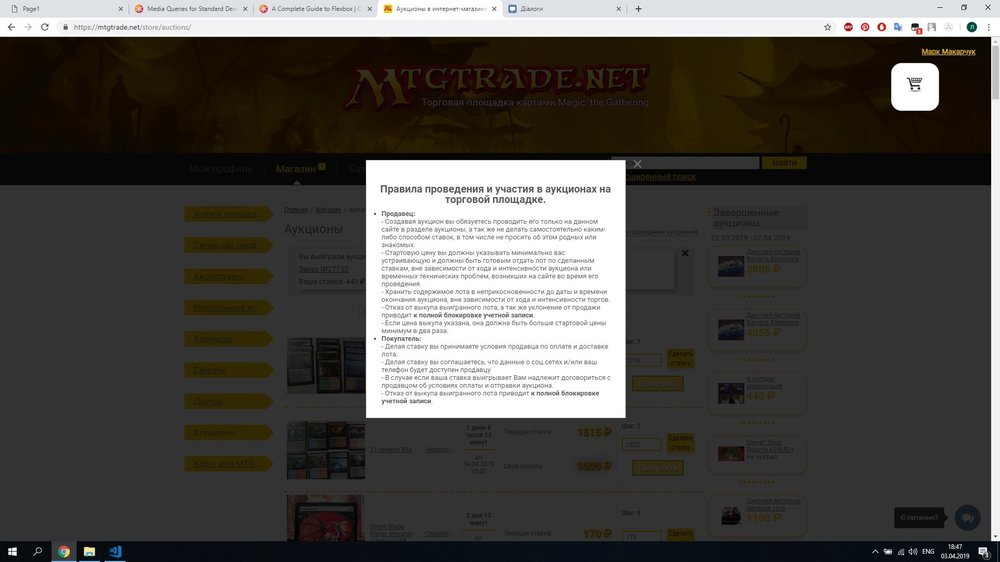Open the Марк Макарчук profile link
This screenshot has width=1000, height=562.
948,51
